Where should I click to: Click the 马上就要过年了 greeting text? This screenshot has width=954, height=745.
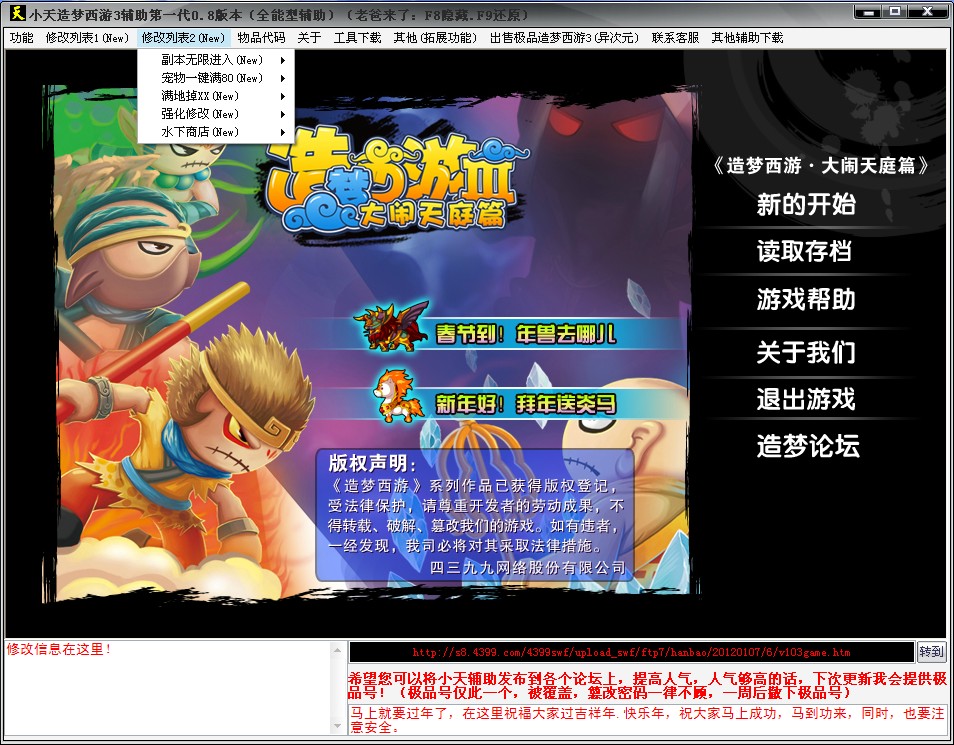647,720
